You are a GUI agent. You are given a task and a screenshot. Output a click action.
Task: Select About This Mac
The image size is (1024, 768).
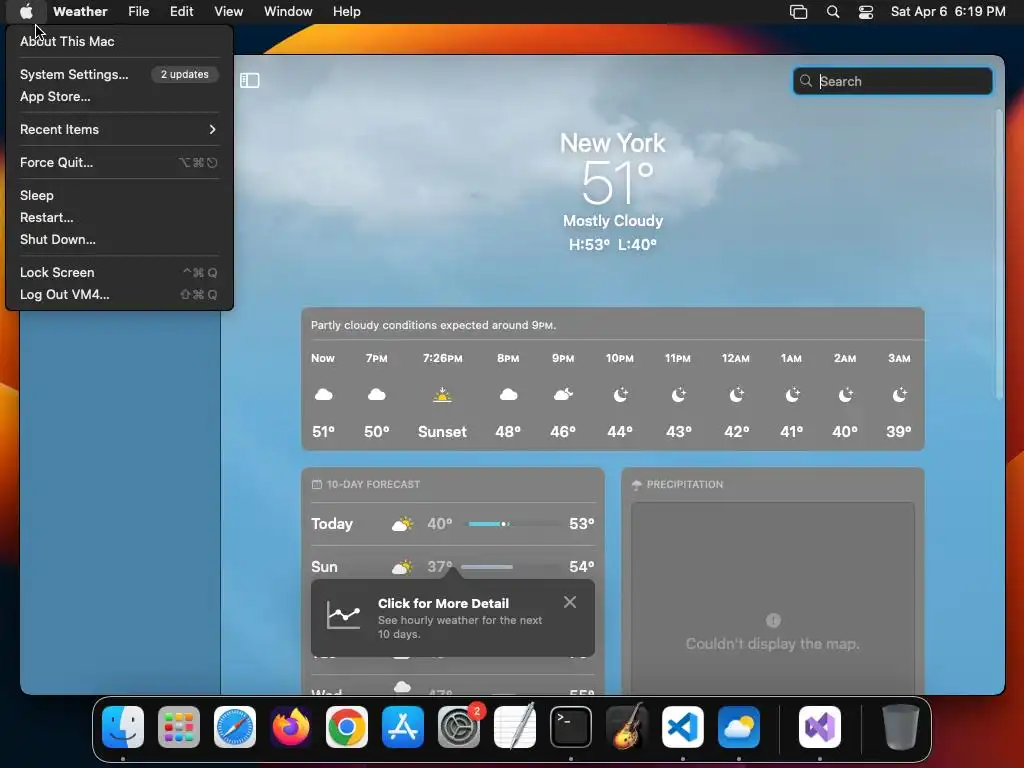[120, 41]
